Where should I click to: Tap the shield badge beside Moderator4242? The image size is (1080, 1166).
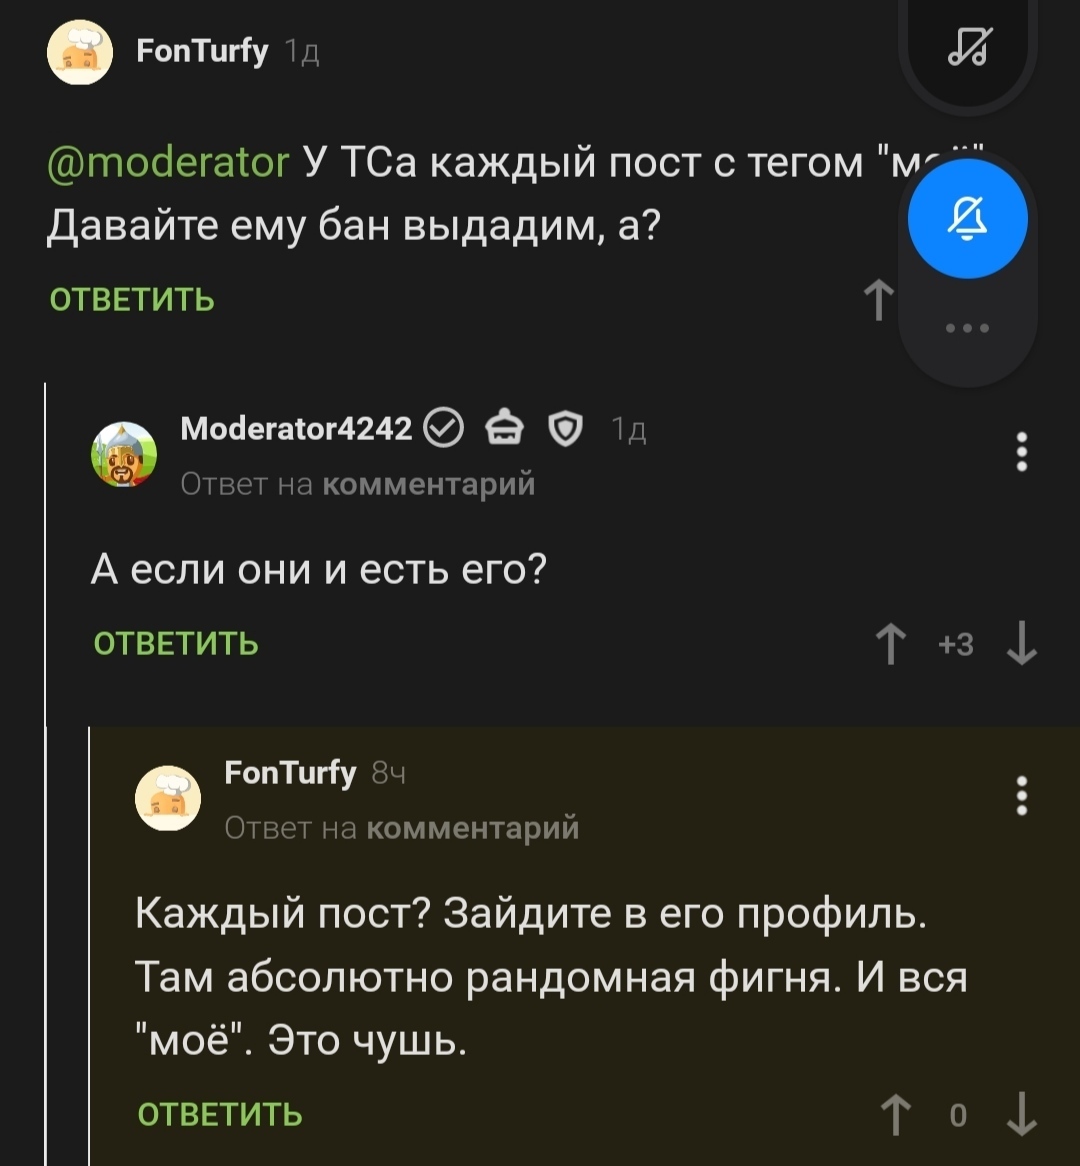click(x=565, y=429)
